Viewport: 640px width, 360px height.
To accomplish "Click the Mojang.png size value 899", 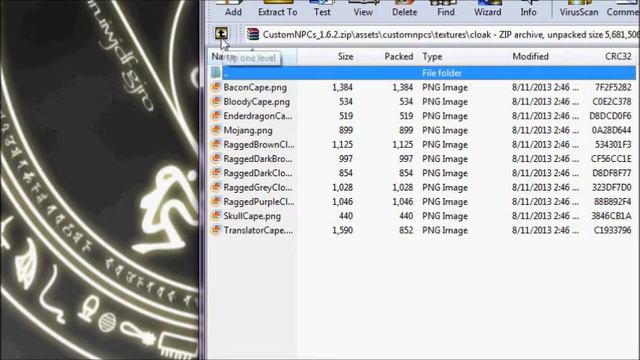I will click(x=346, y=130).
